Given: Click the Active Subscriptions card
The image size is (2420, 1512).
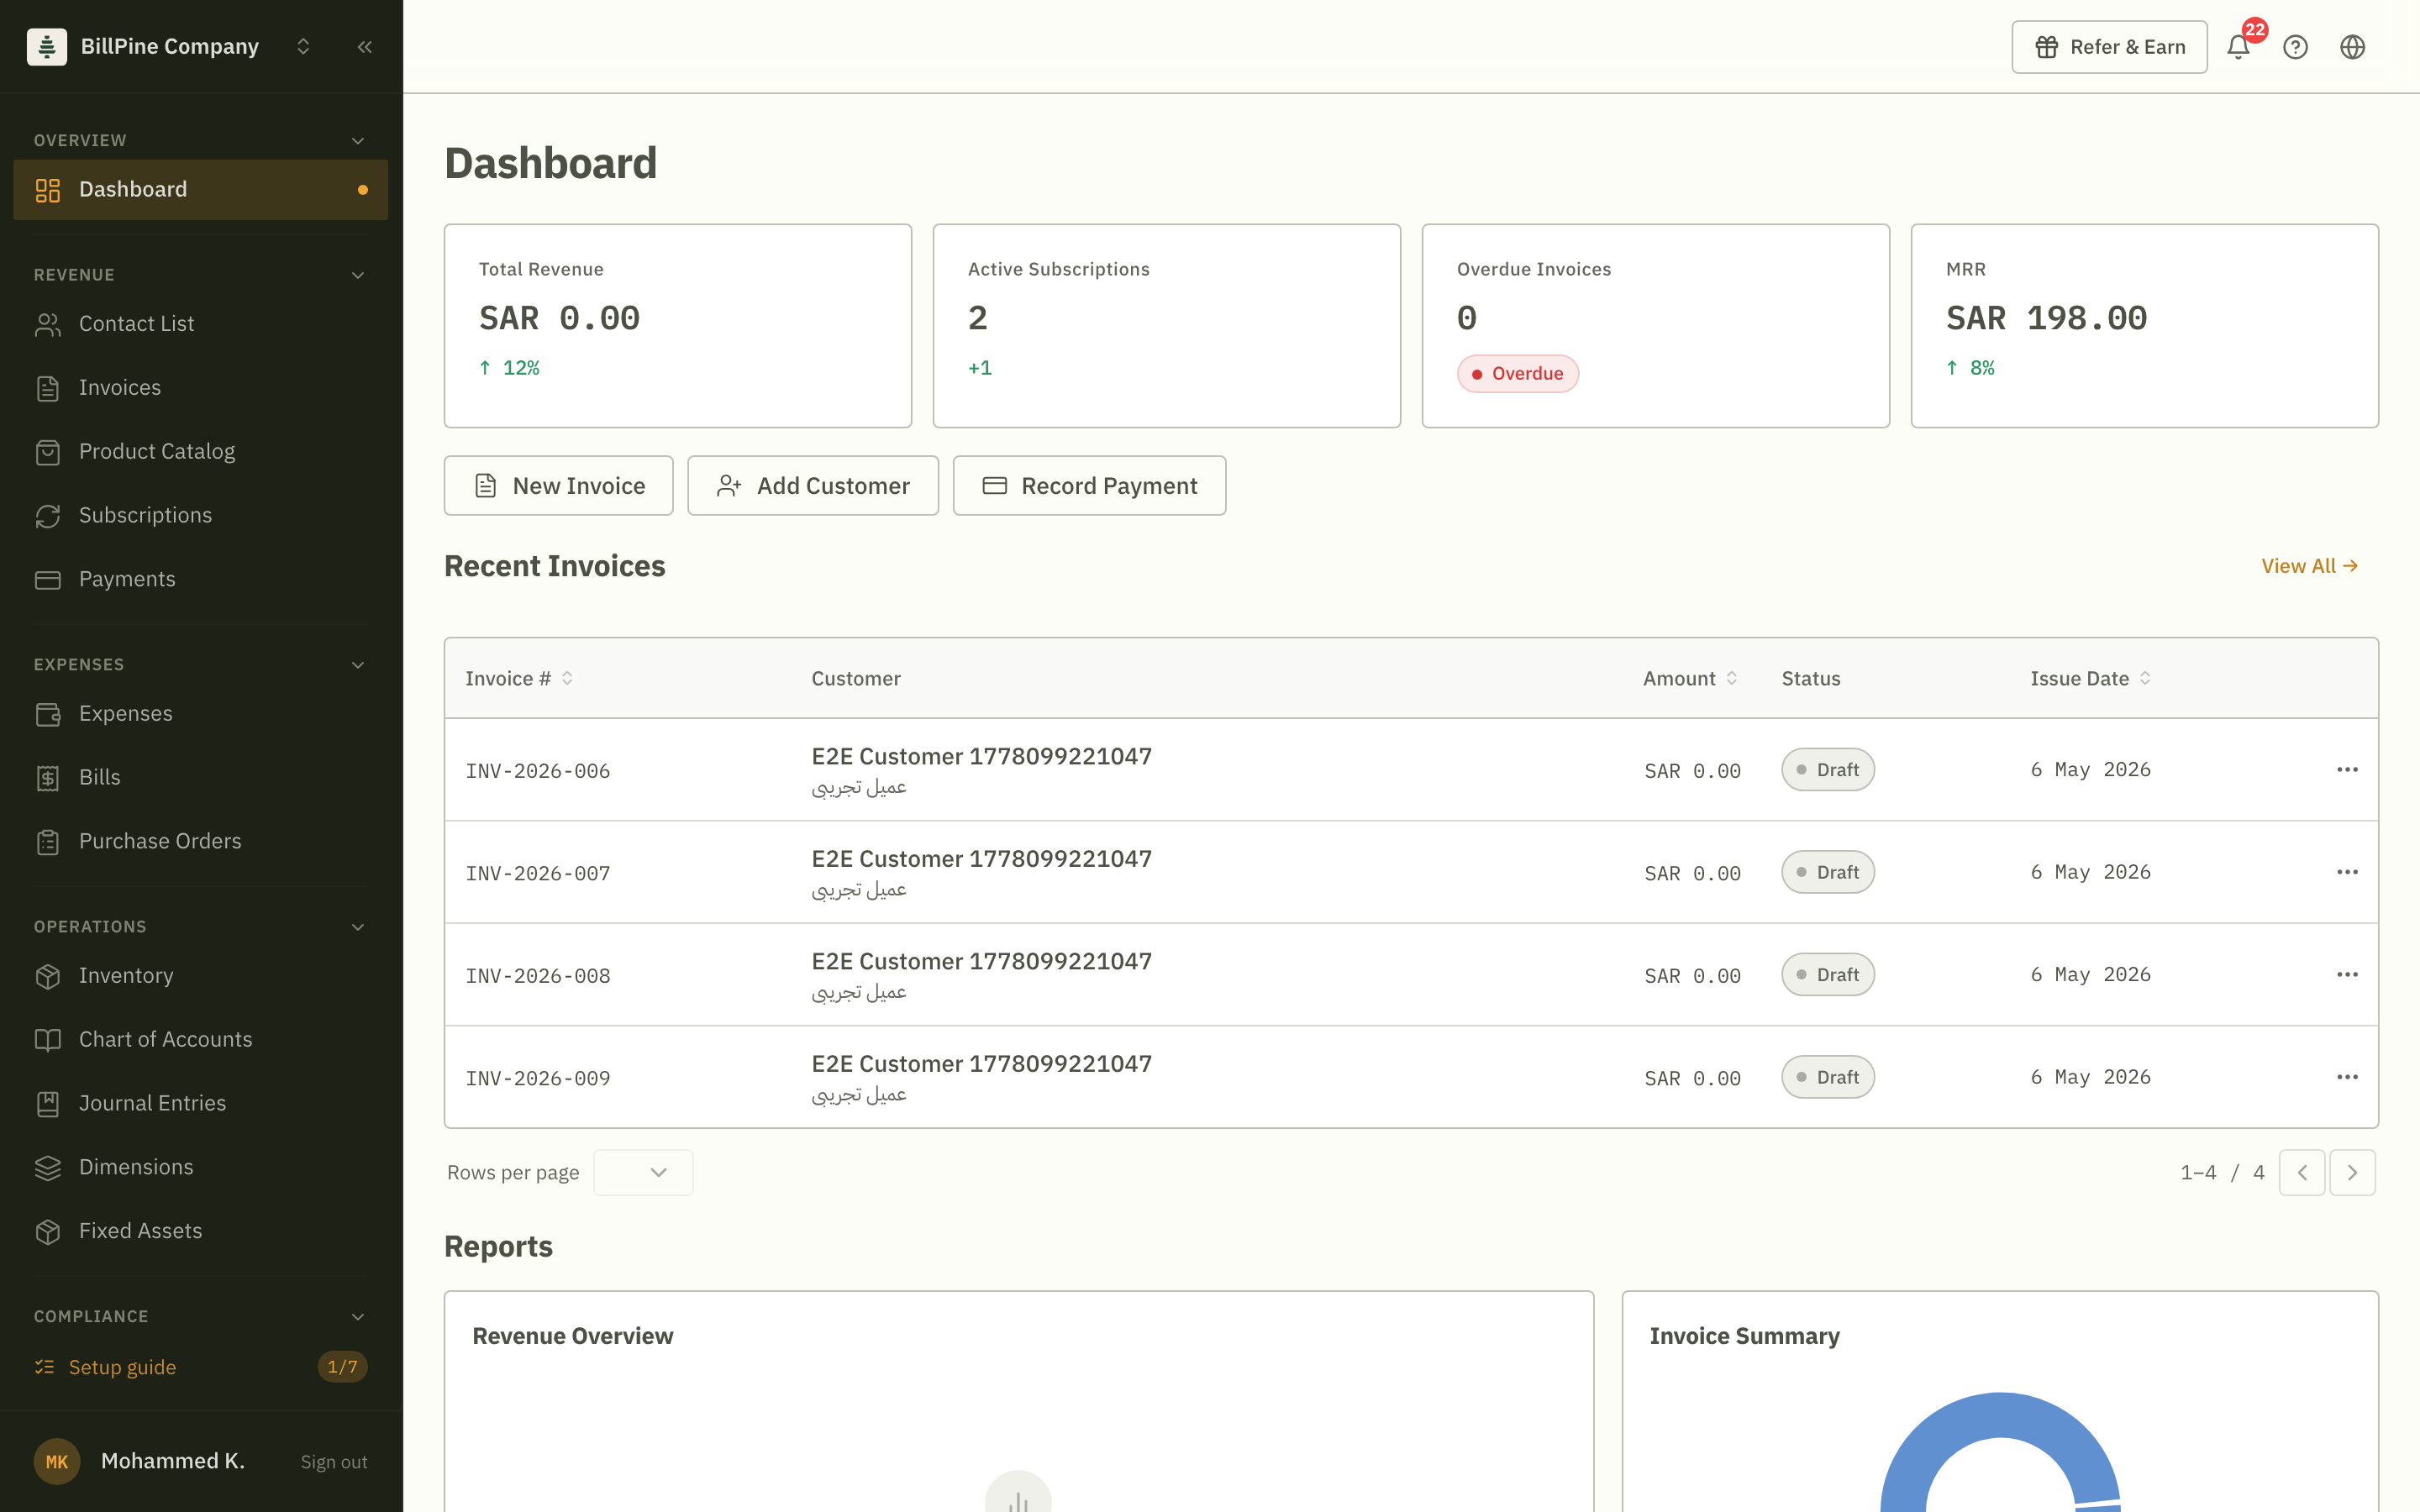Looking at the screenshot, I should pyautogui.click(x=1167, y=326).
